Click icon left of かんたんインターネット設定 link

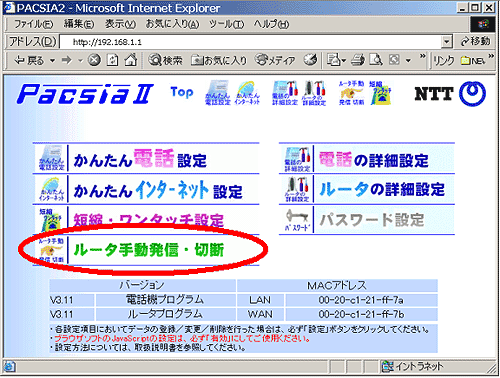click(x=51, y=189)
